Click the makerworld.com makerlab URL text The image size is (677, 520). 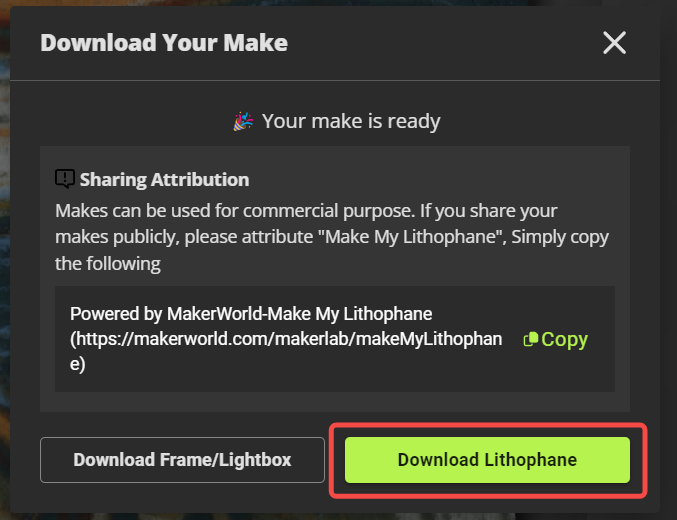click(x=286, y=339)
